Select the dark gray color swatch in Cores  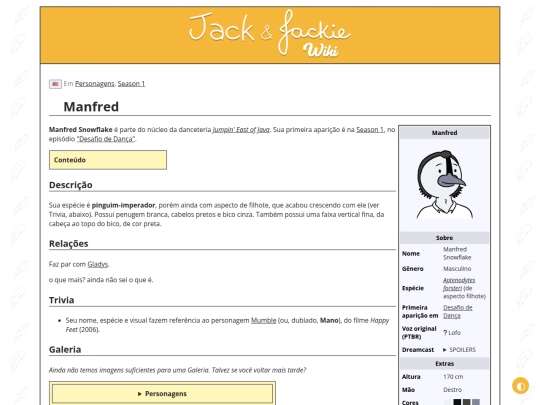[x=466, y=402]
